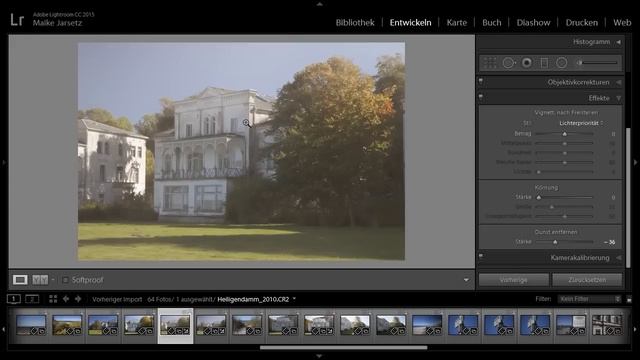Hide the top module panel arrow
This screenshot has height=360, width=640.
pyautogui.click(x=320, y=4)
